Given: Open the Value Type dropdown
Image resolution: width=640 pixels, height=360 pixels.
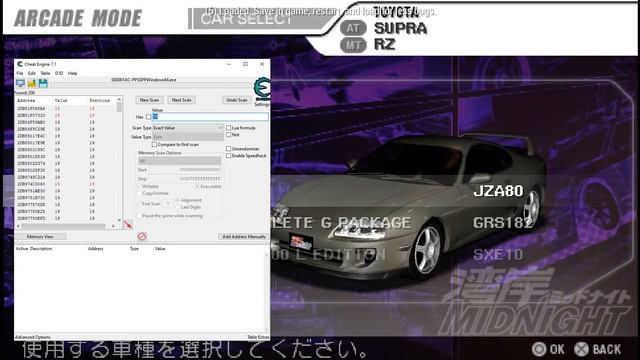Looking at the screenshot, I should point(188,137).
